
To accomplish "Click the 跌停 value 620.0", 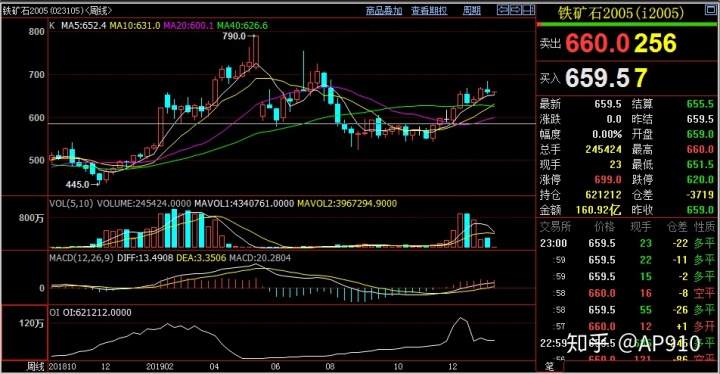I will tap(700, 179).
